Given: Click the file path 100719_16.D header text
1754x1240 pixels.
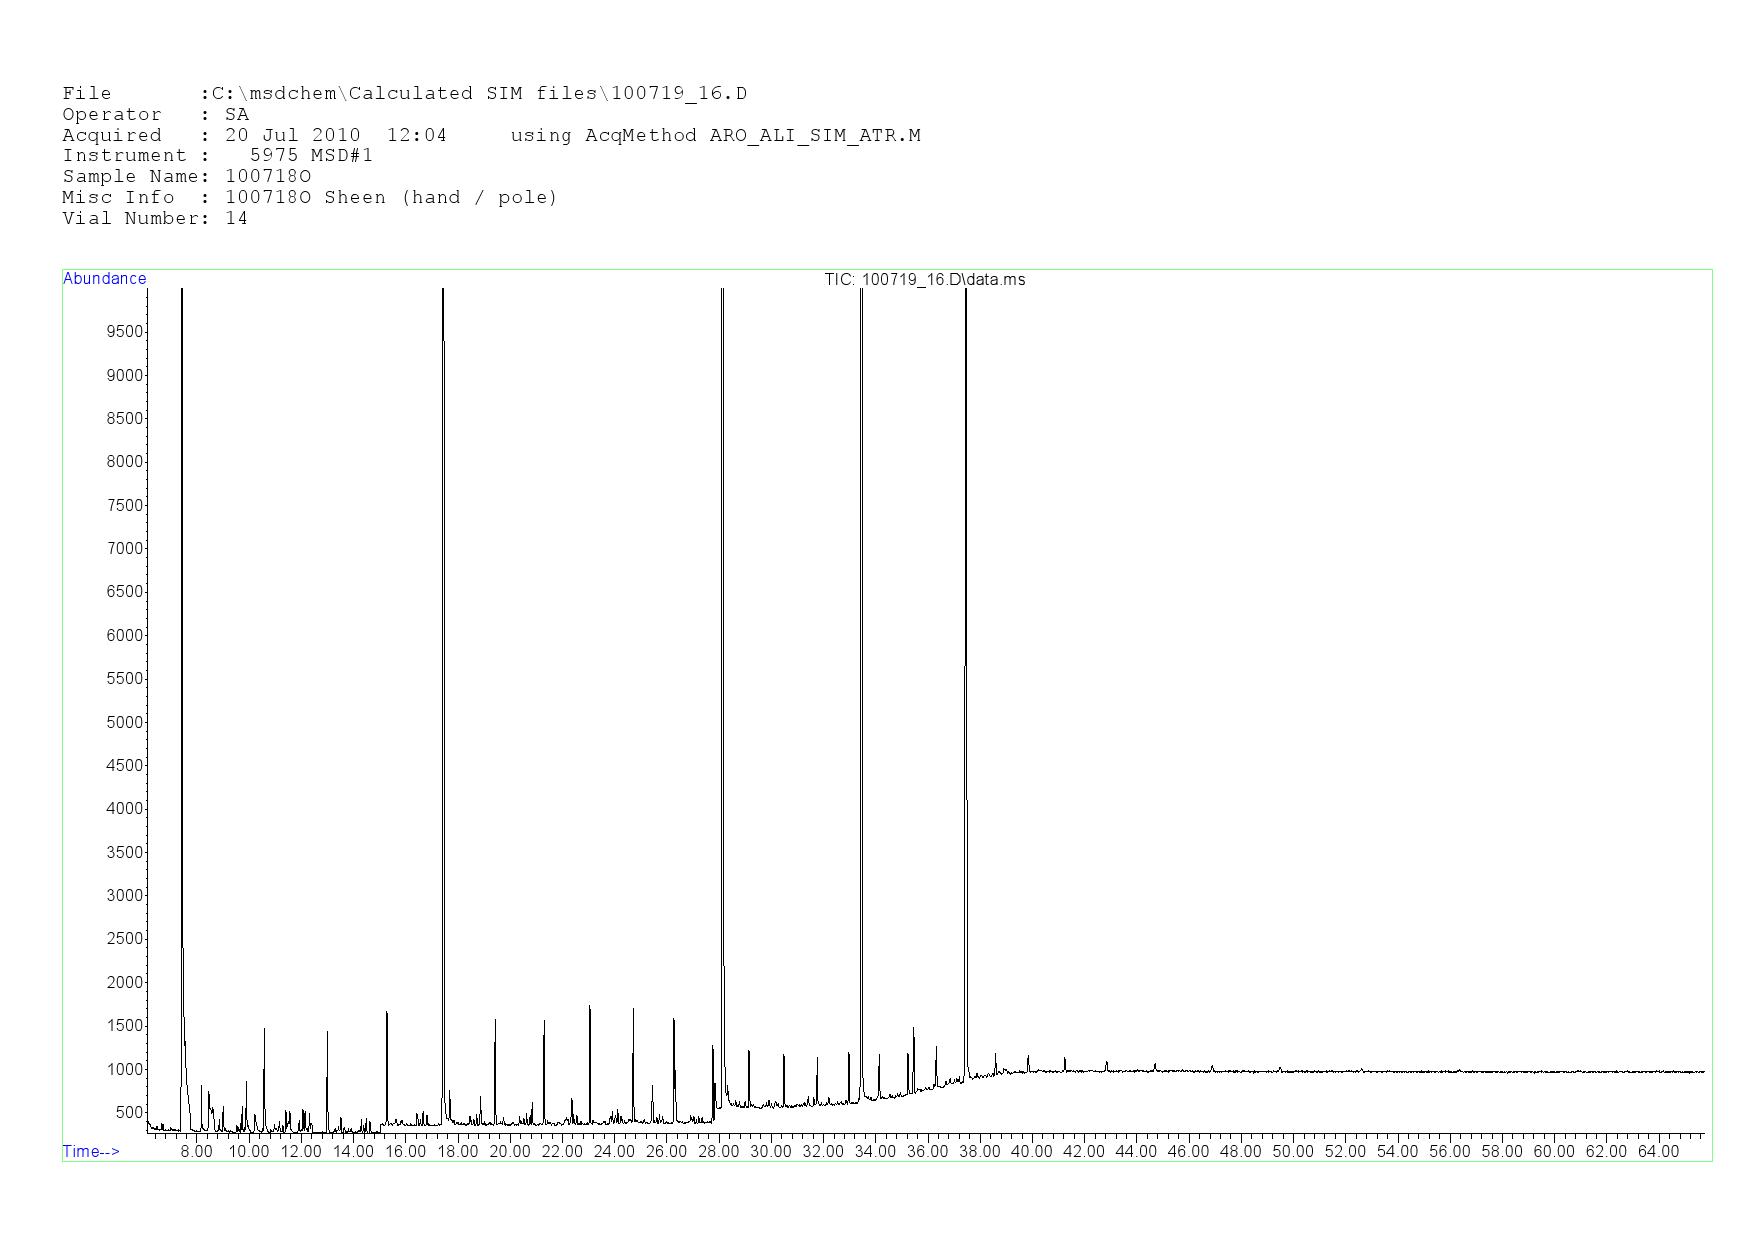Looking at the screenshot, I should click(678, 94).
